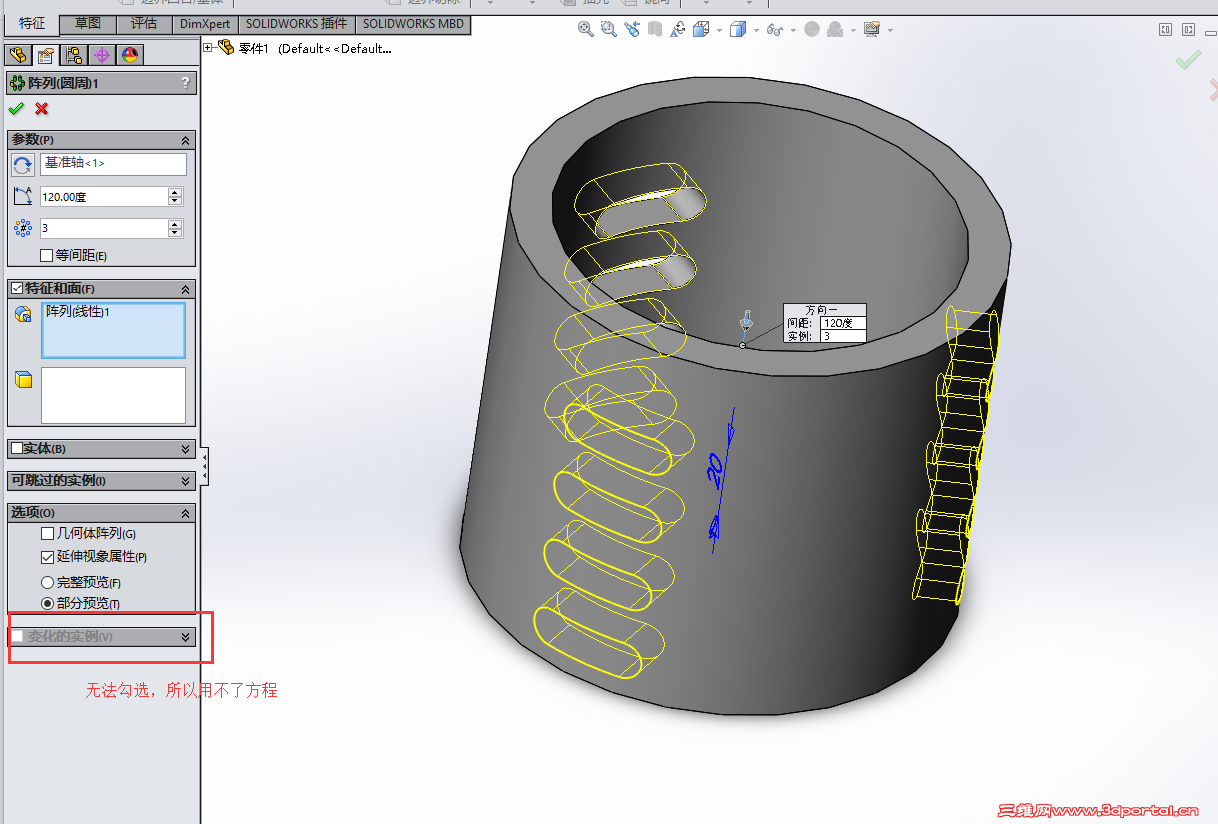The image size is (1218, 824).
Task: Toggle the 实体(B) checkbox
Action: tap(17, 448)
